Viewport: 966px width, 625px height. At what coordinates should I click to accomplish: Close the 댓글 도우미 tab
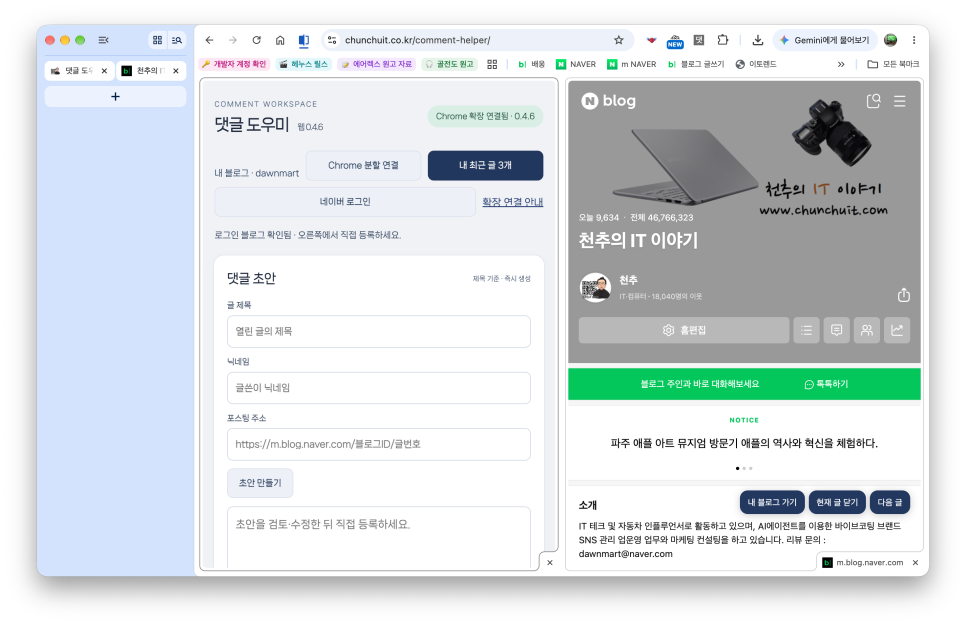pyautogui.click(x=104, y=71)
